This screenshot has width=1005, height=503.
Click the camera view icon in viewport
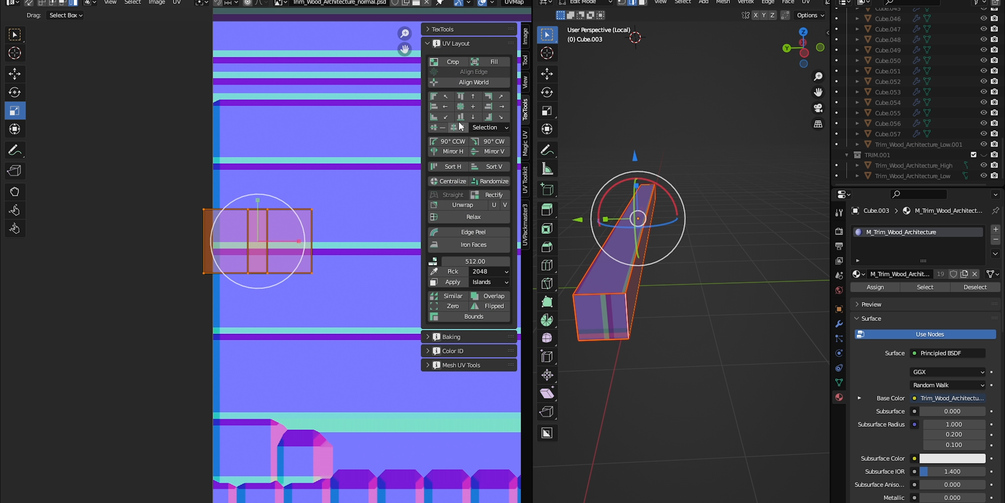click(818, 108)
